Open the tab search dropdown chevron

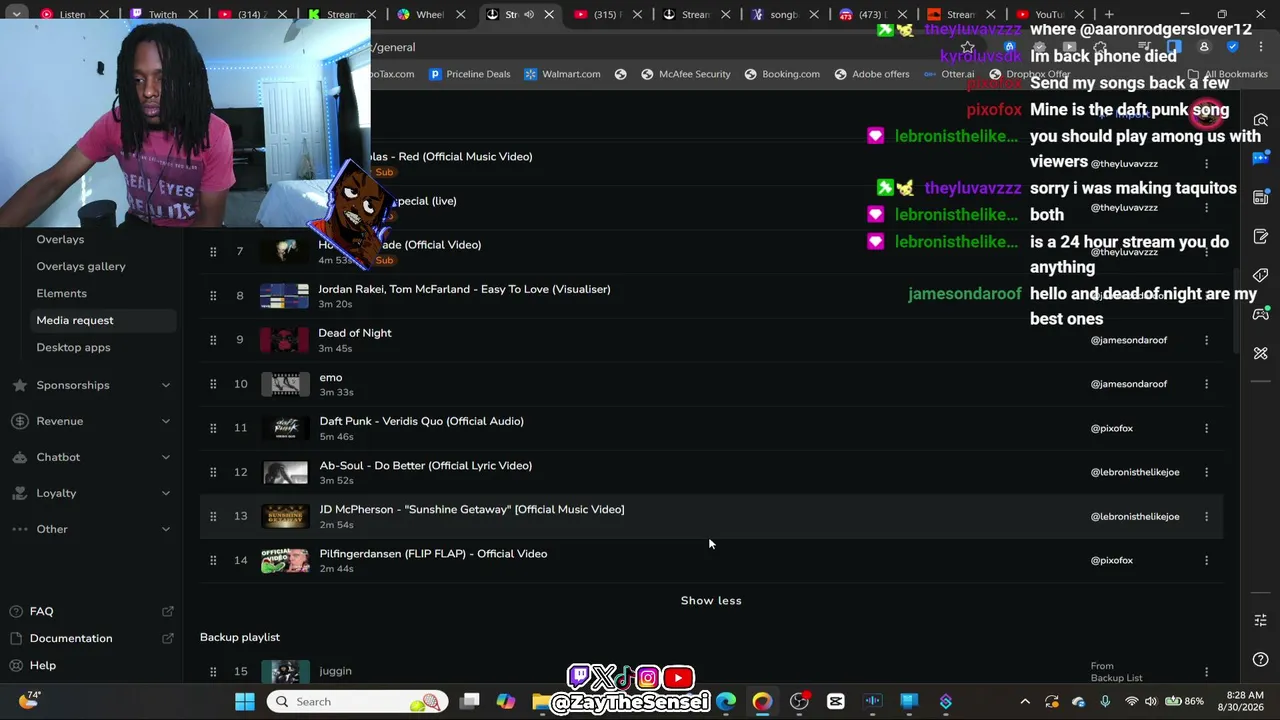pos(16,14)
